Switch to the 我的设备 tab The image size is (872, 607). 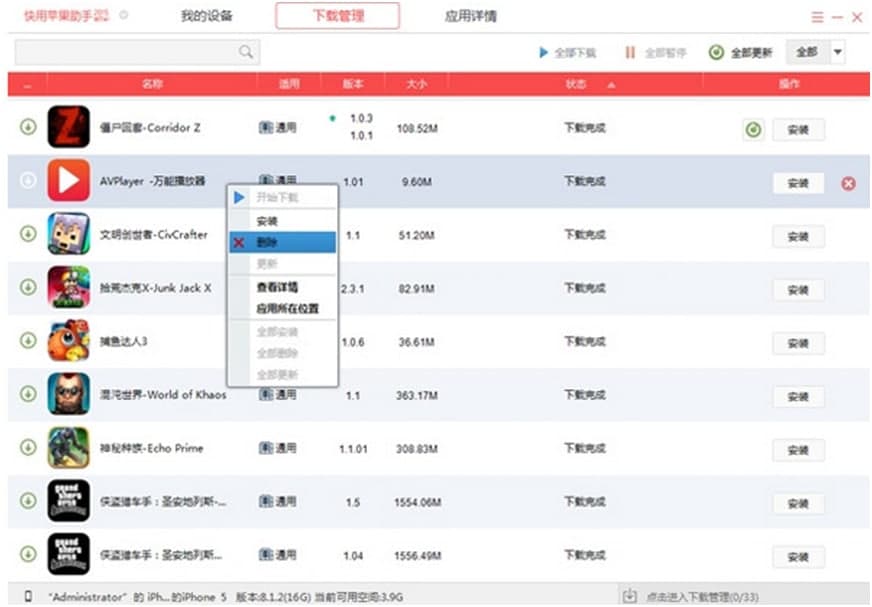(x=205, y=16)
